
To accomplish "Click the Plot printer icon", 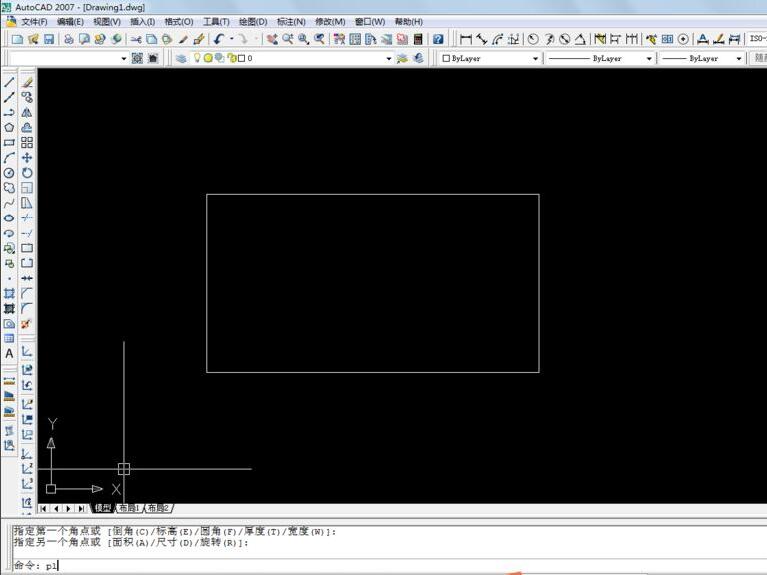I will 69,39.
